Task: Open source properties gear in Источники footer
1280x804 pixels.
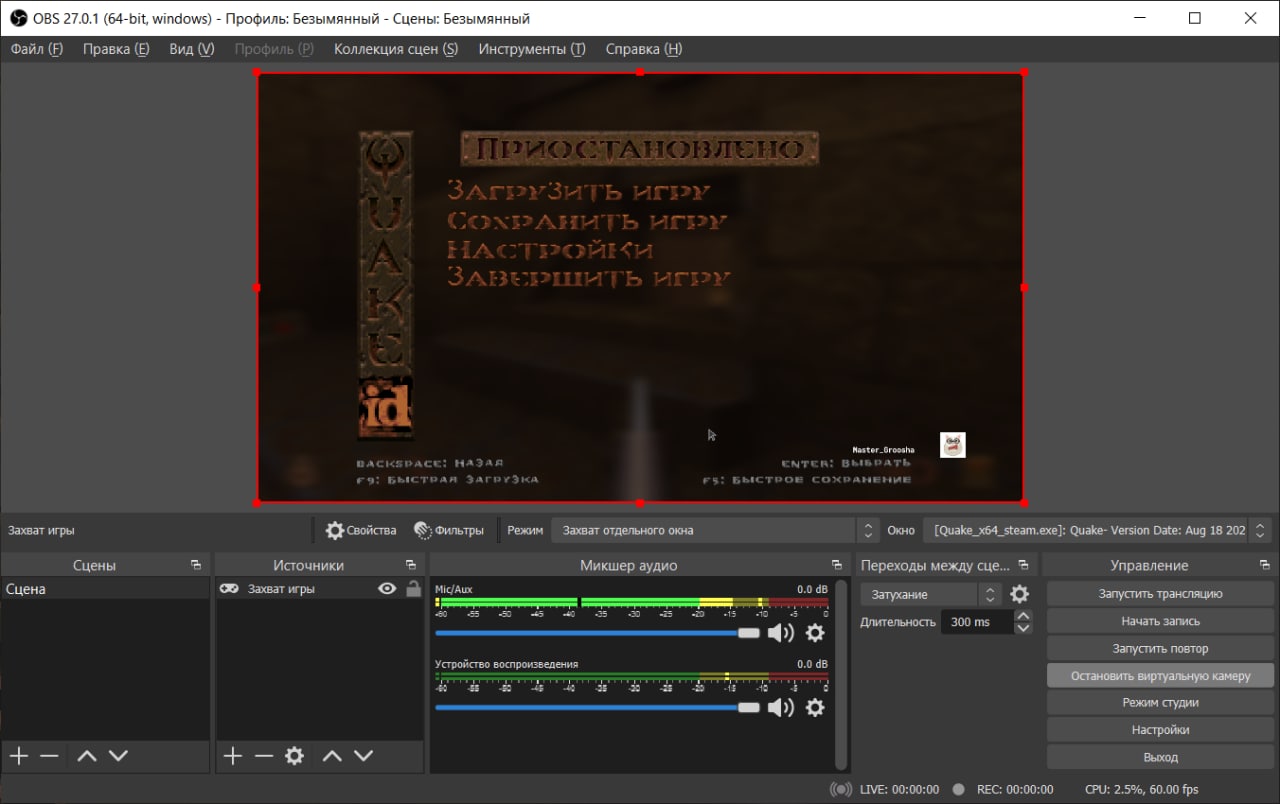Action: [294, 756]
